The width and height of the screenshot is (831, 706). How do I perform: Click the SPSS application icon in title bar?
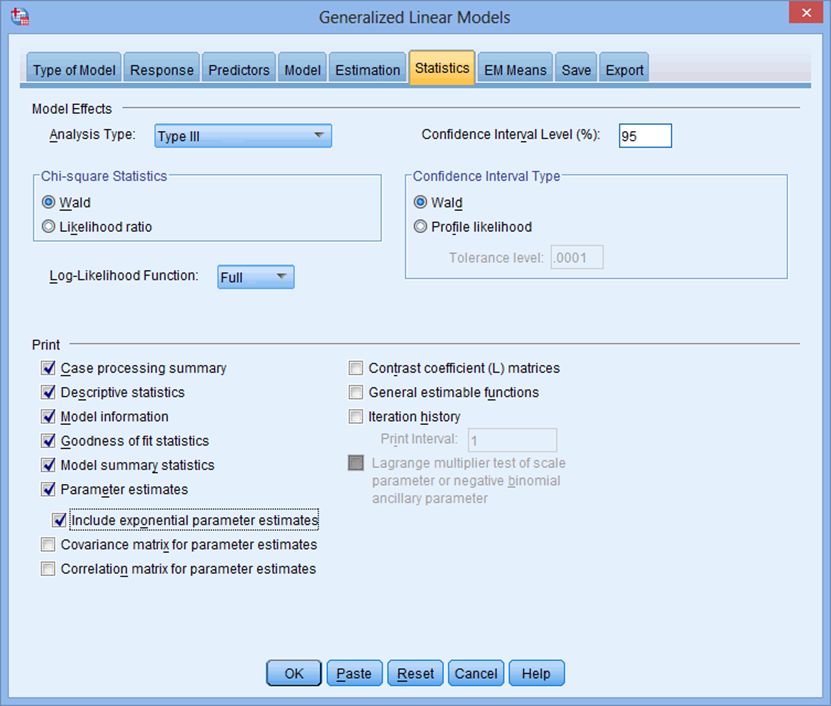[x=20, y=16]
